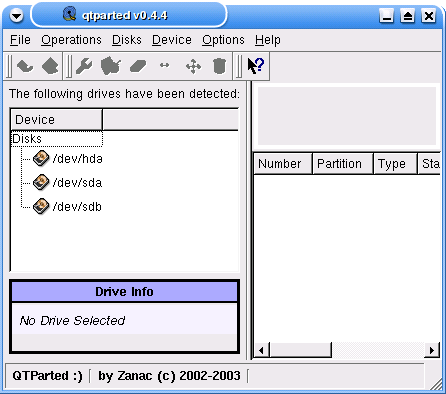Click the Commit changes toolbar icon
The image size is (446, 394).
tap(50, 66)
